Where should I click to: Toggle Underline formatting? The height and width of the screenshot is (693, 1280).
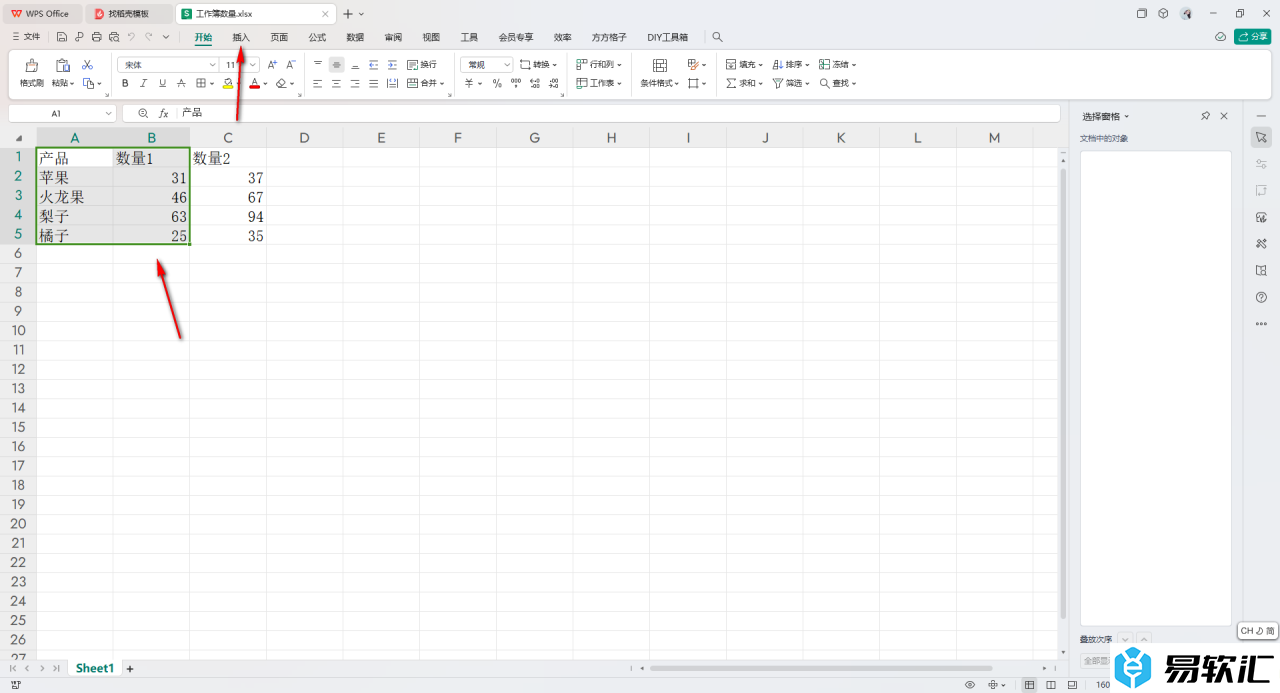[x=163, y=84]
